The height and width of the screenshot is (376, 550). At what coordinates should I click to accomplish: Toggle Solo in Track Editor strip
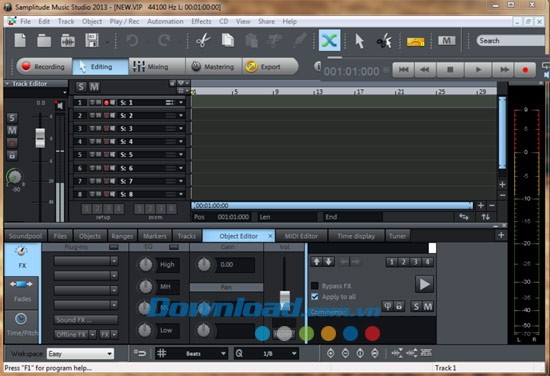click(x=12, y=118)
